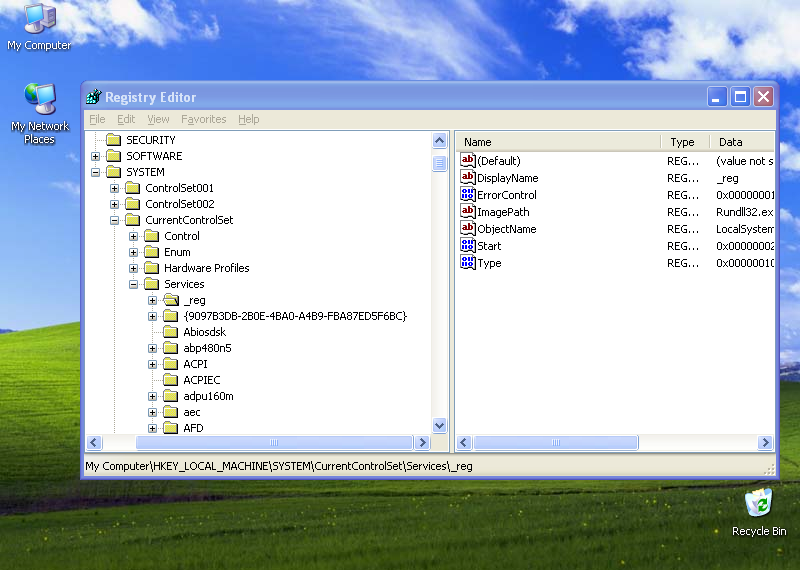The width and height of the screenshot is (800, 570).
Task: Collapse the SYSTEM key
Action: click(x=95, y=172)
